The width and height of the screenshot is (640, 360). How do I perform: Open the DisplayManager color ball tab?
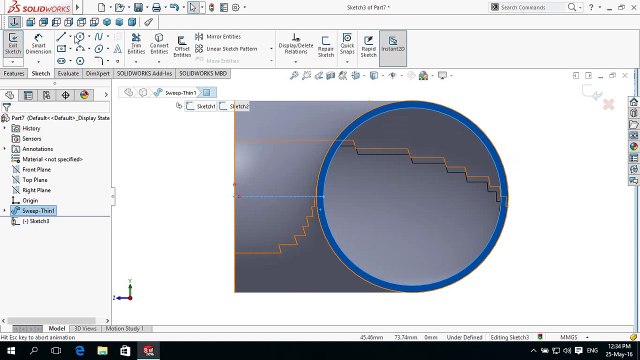tap(84, 95)
